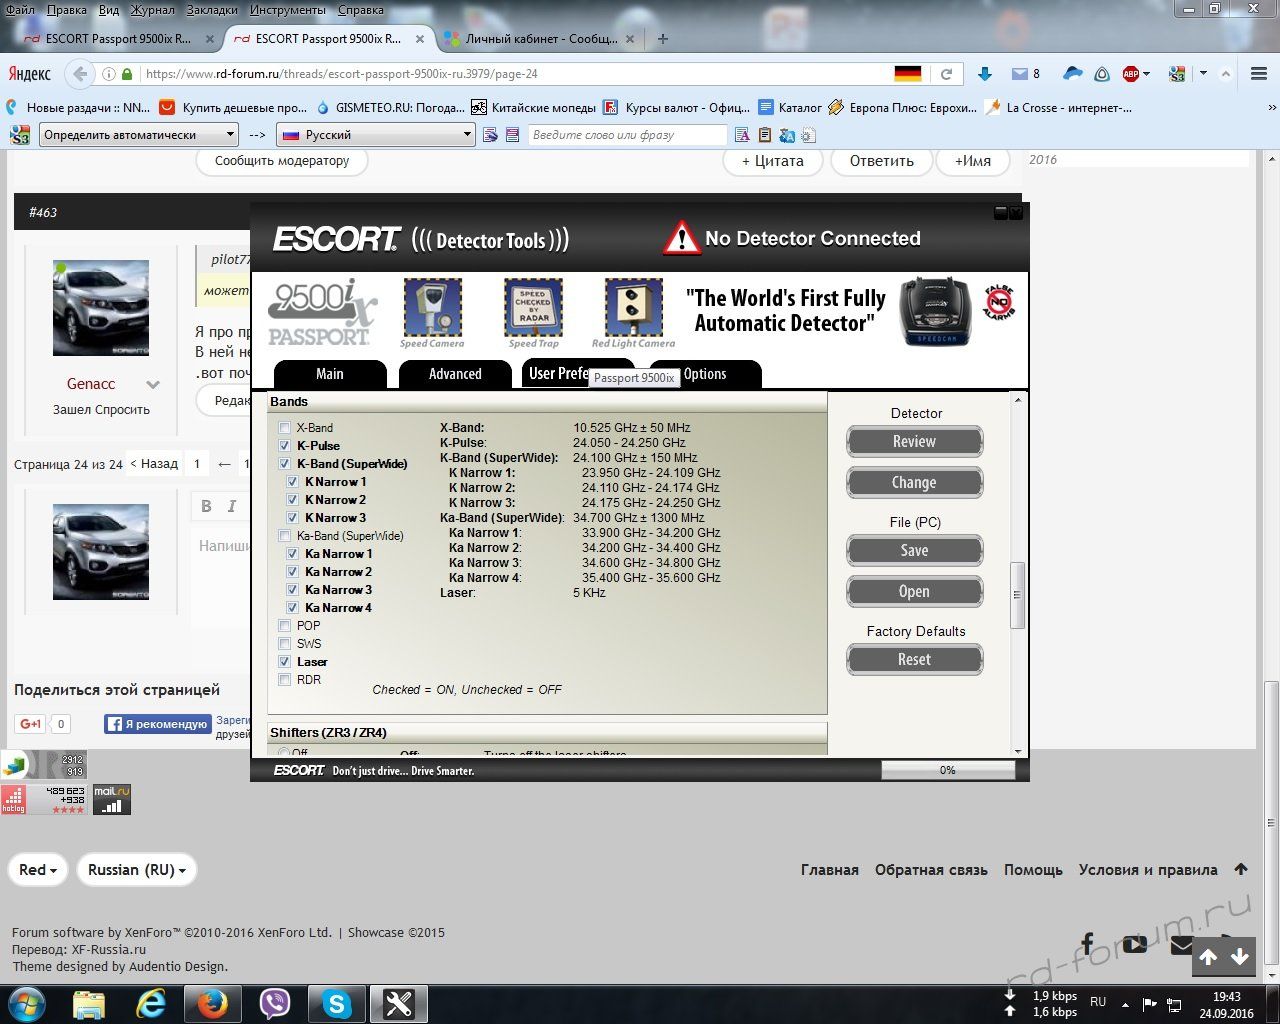
Task: Uncheck the K Narrow 1 checkbox
Action: click(x=293, y=482)
